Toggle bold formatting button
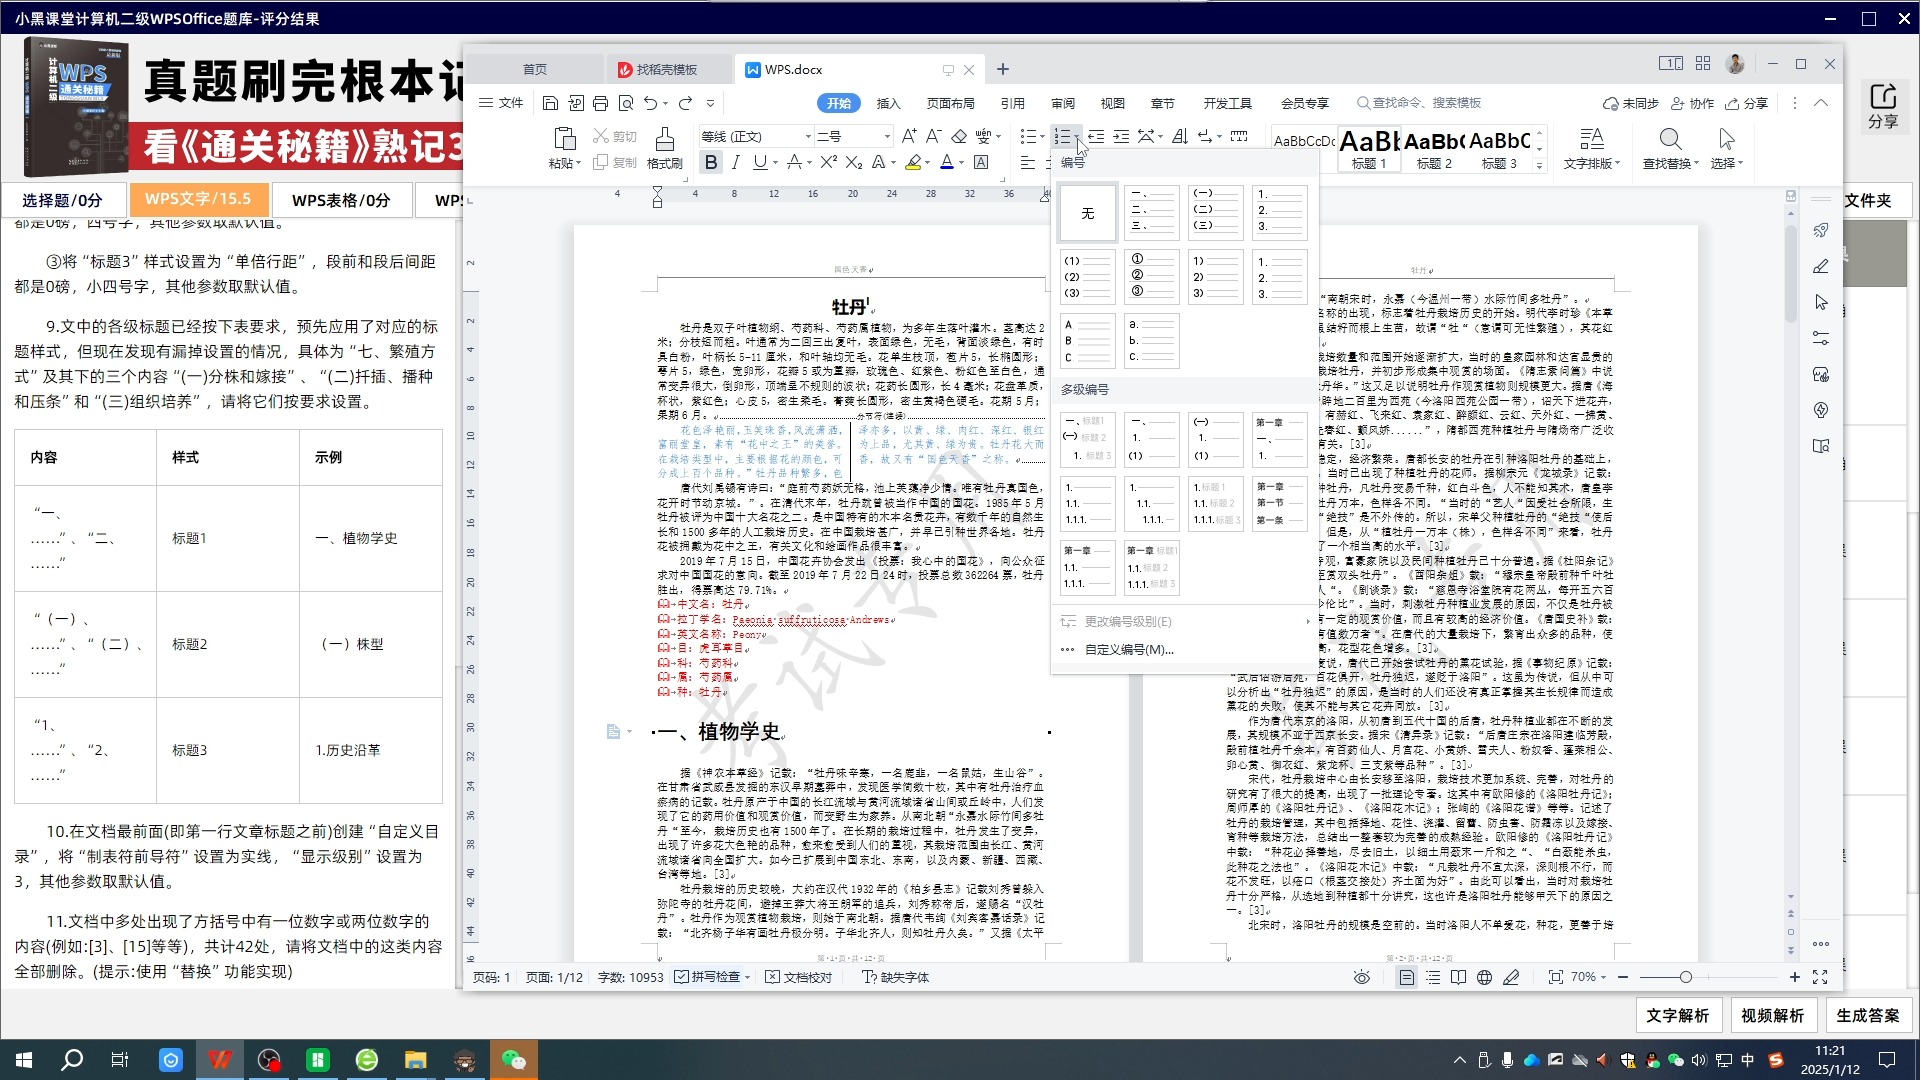This screenshot has height=1080, width=1920. pyautogui.click(x=711, y=162)
